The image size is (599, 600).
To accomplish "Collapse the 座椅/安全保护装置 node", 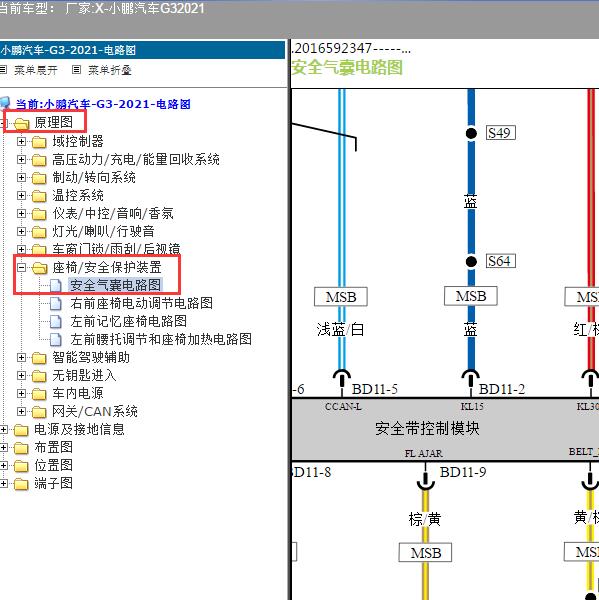I will click(x=21, y=267).
